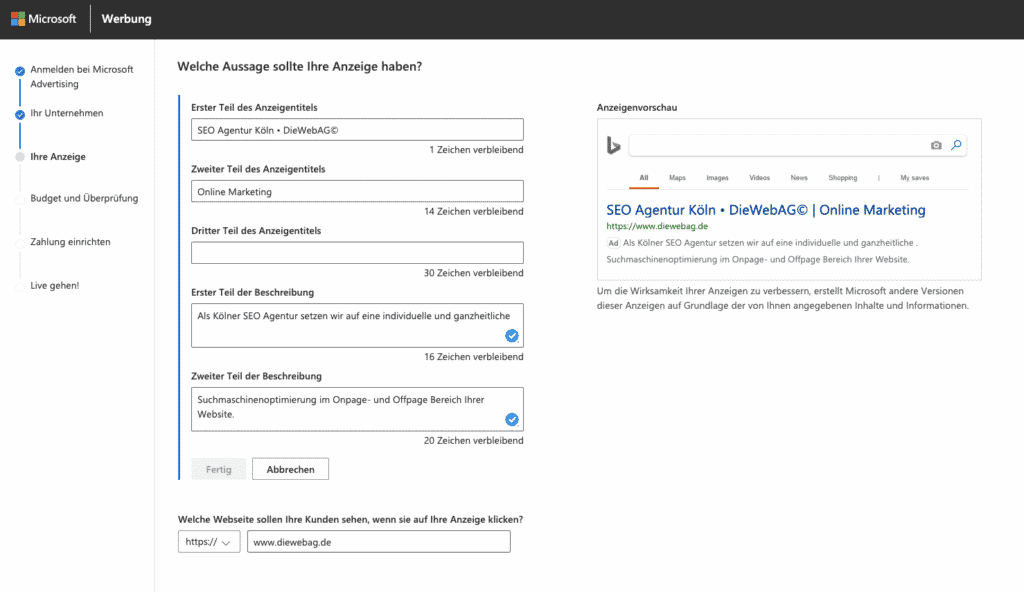Focus the Erster Teil der Beschreibung textarea
1024x592 pixels.
(x=357, y=325)
